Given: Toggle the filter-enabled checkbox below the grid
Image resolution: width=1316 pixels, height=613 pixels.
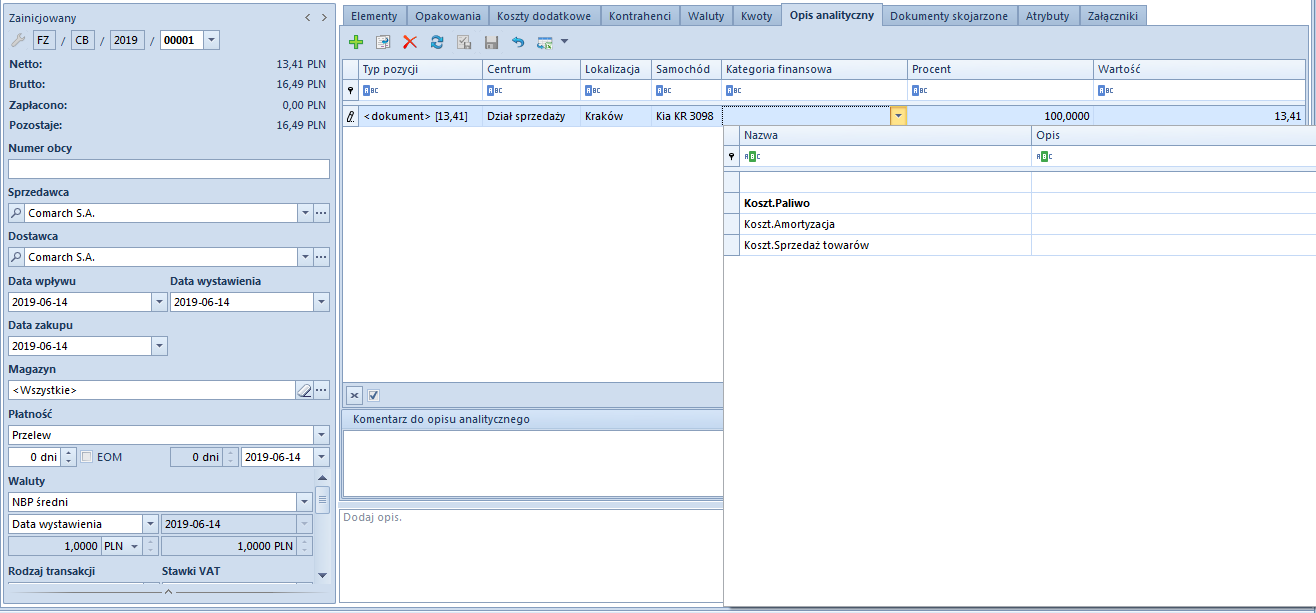Looking at the screenshot, I should (x=373, y=395).
